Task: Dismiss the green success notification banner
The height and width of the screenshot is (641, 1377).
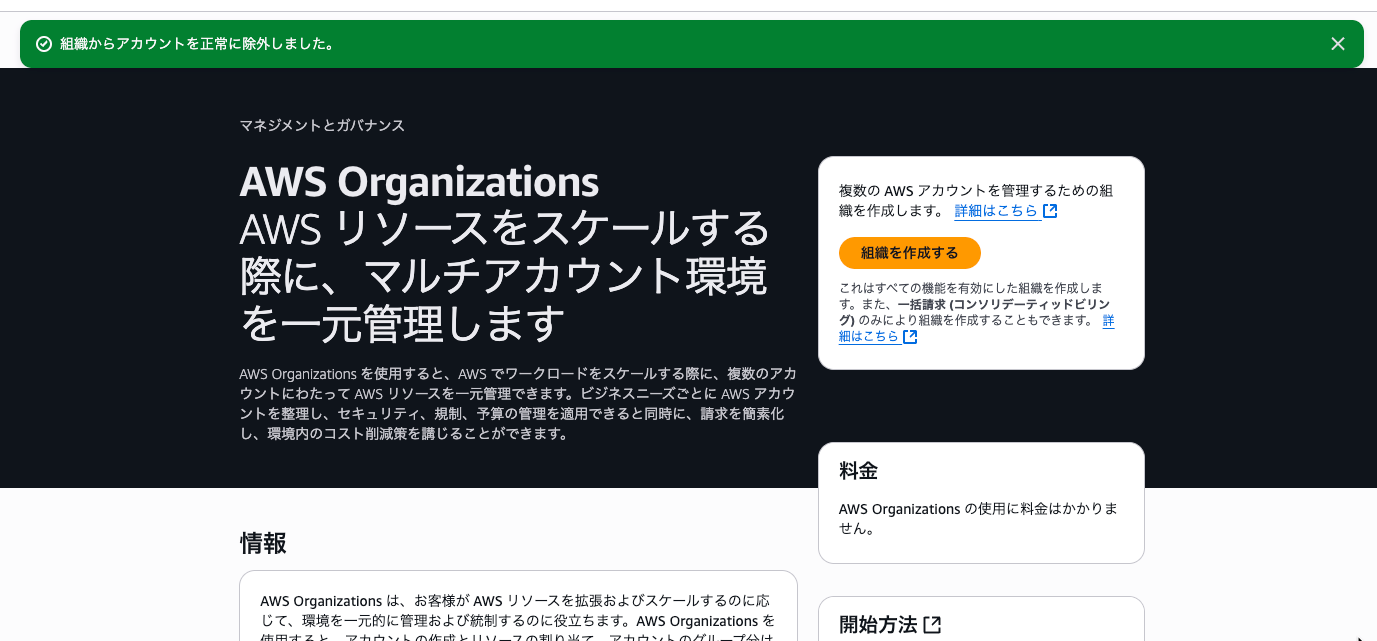Action: (1338, 44)
